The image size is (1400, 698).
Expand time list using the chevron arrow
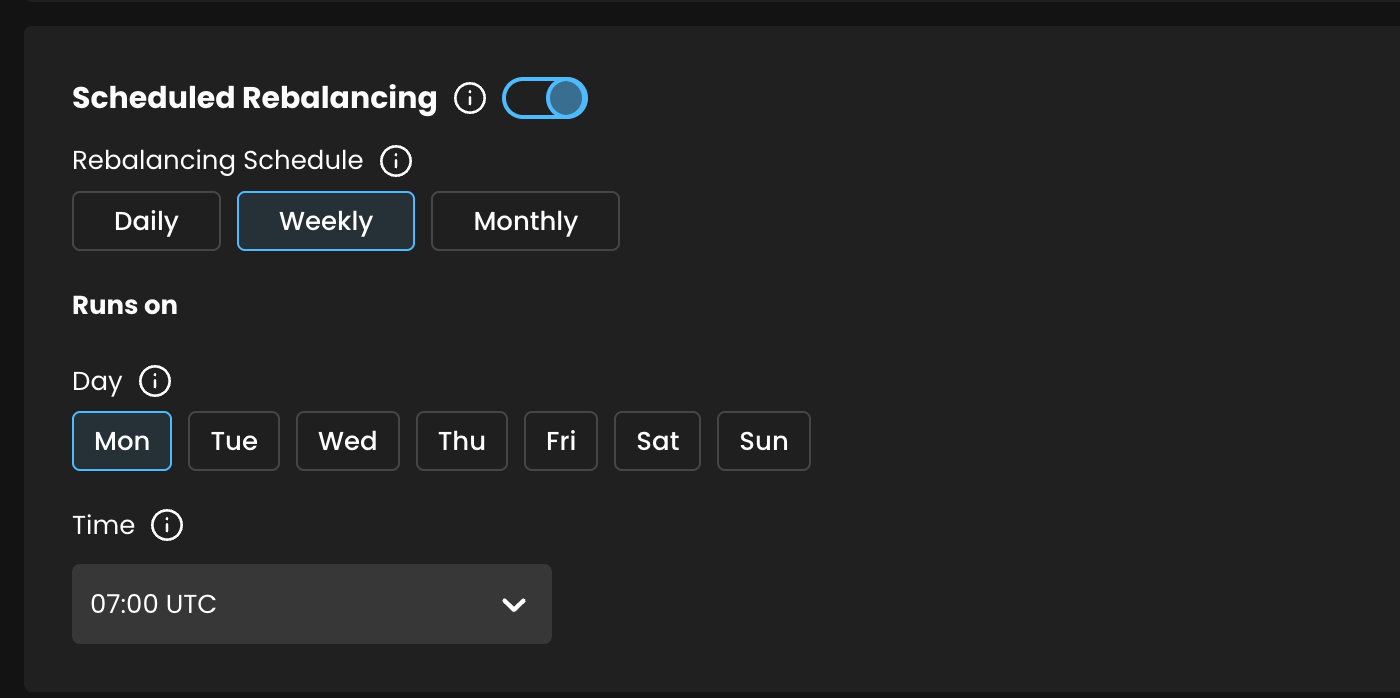tap(514, 604)
